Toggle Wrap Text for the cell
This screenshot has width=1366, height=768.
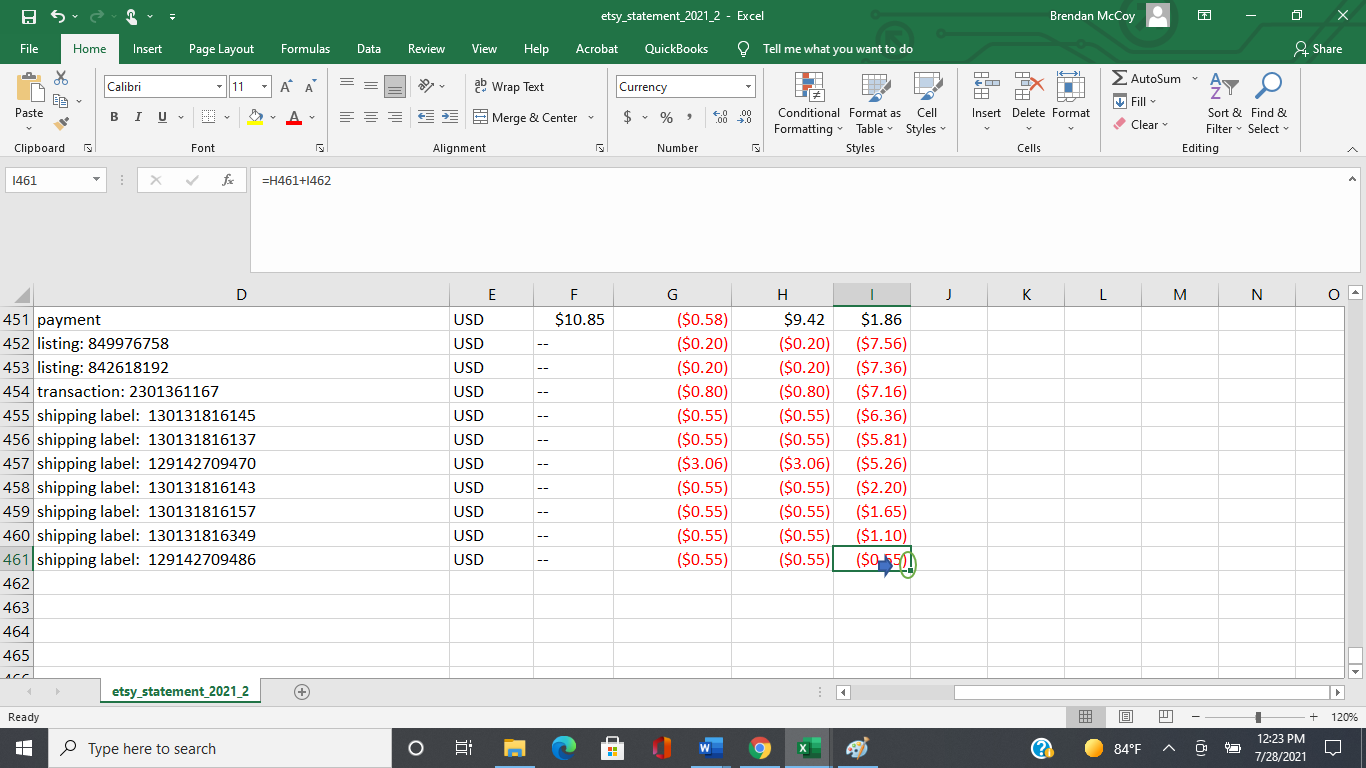tap(509, 87)
